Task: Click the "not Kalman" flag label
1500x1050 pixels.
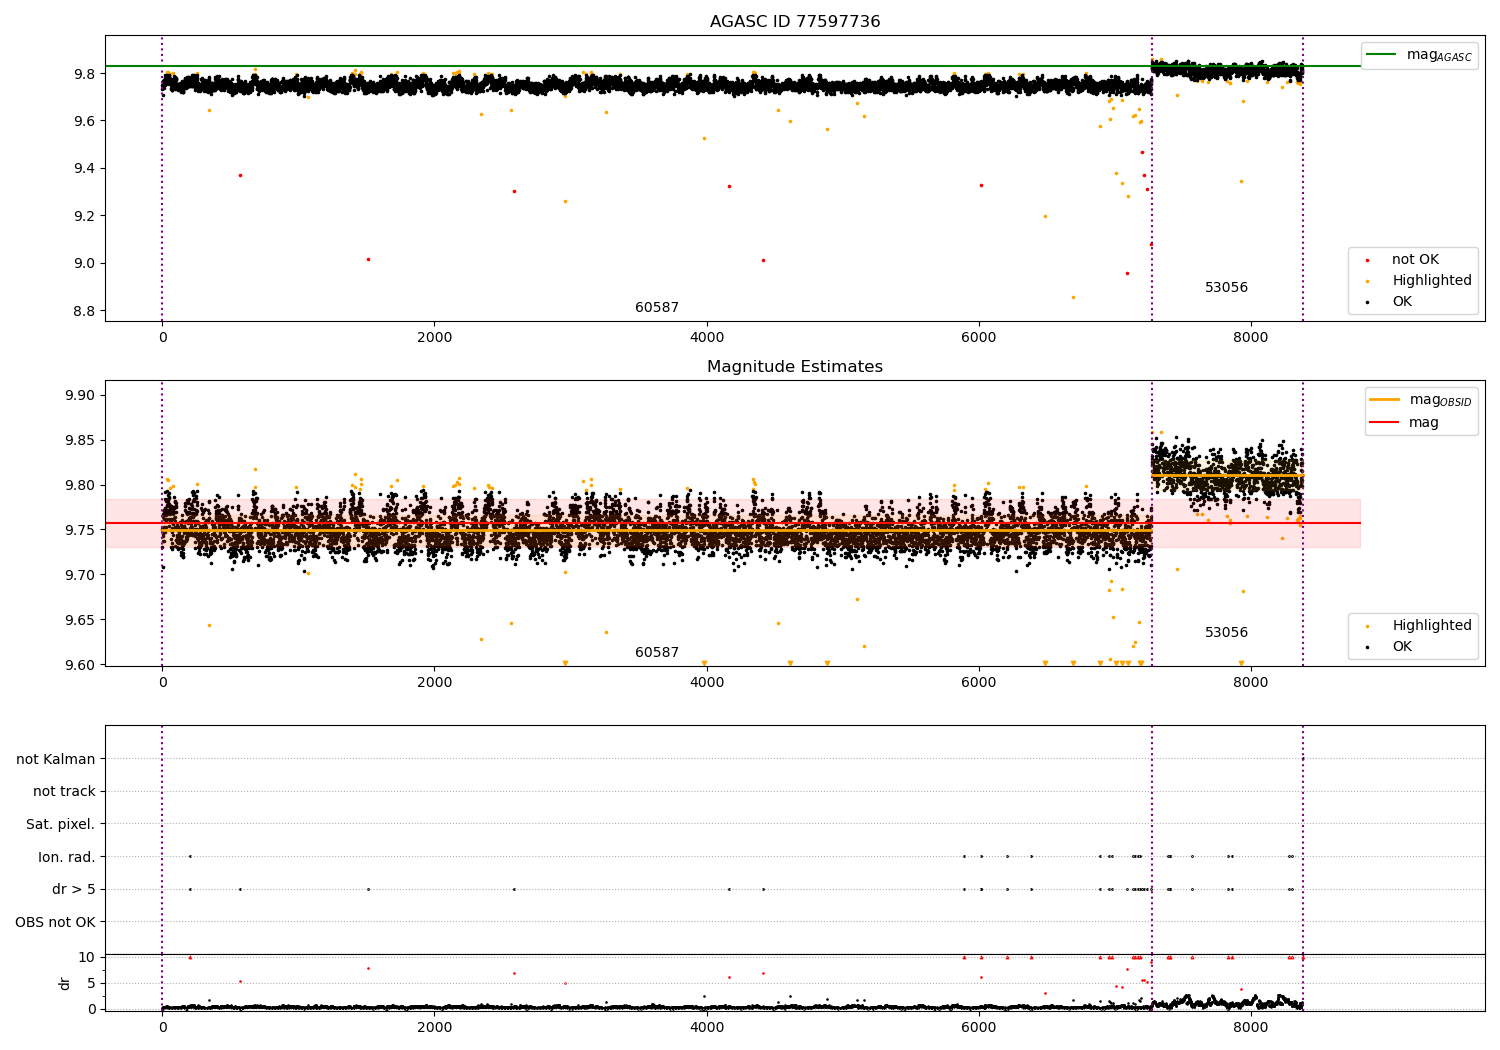Action: [x=56, y=760]
